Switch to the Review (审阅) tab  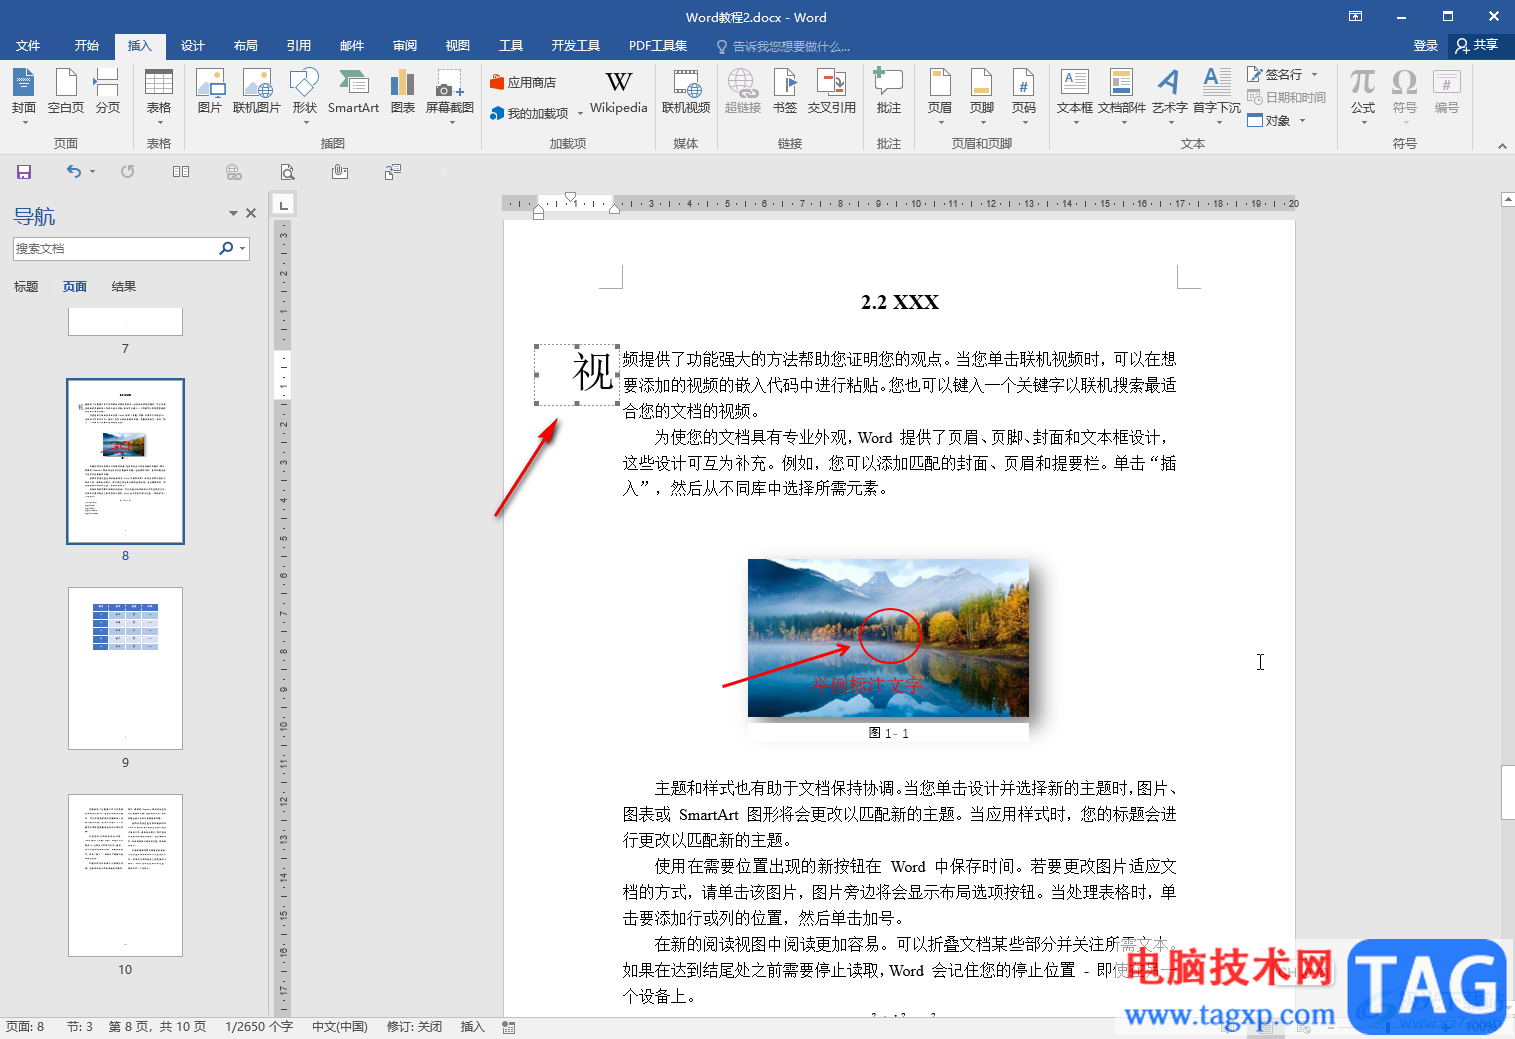[405, 45]
